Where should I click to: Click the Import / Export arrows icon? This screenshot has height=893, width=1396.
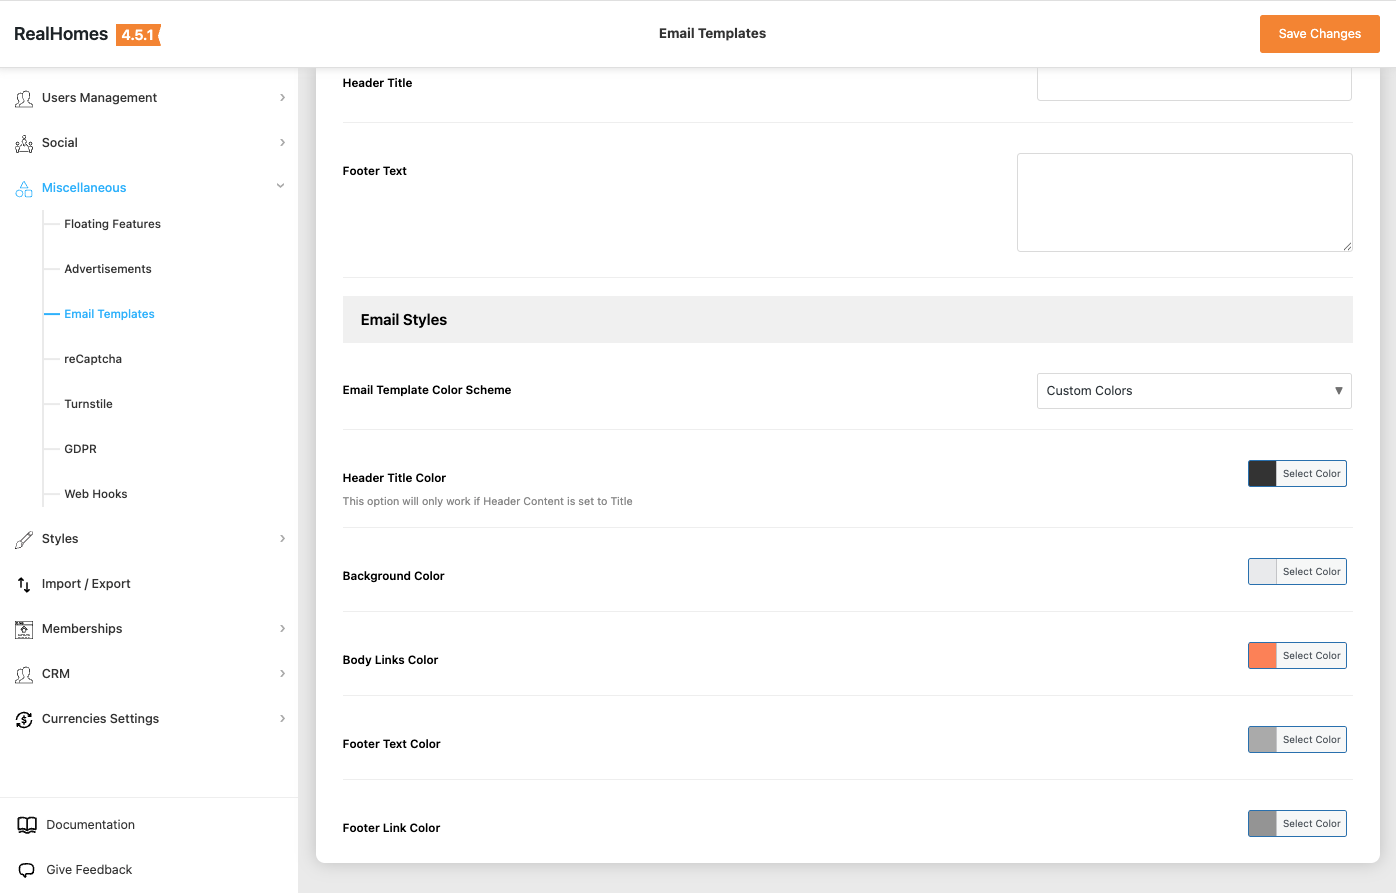24,584
